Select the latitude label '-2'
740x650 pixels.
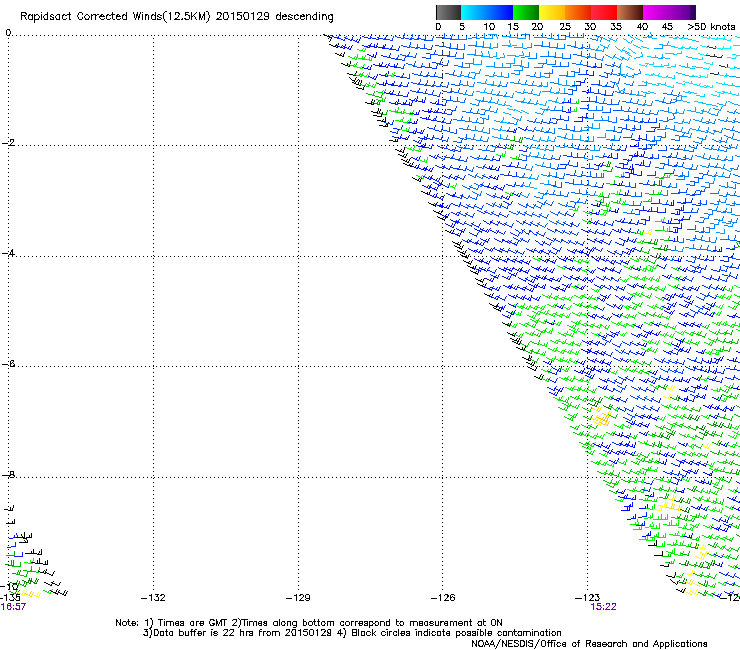pyautogui.click(x=8, y=143)
